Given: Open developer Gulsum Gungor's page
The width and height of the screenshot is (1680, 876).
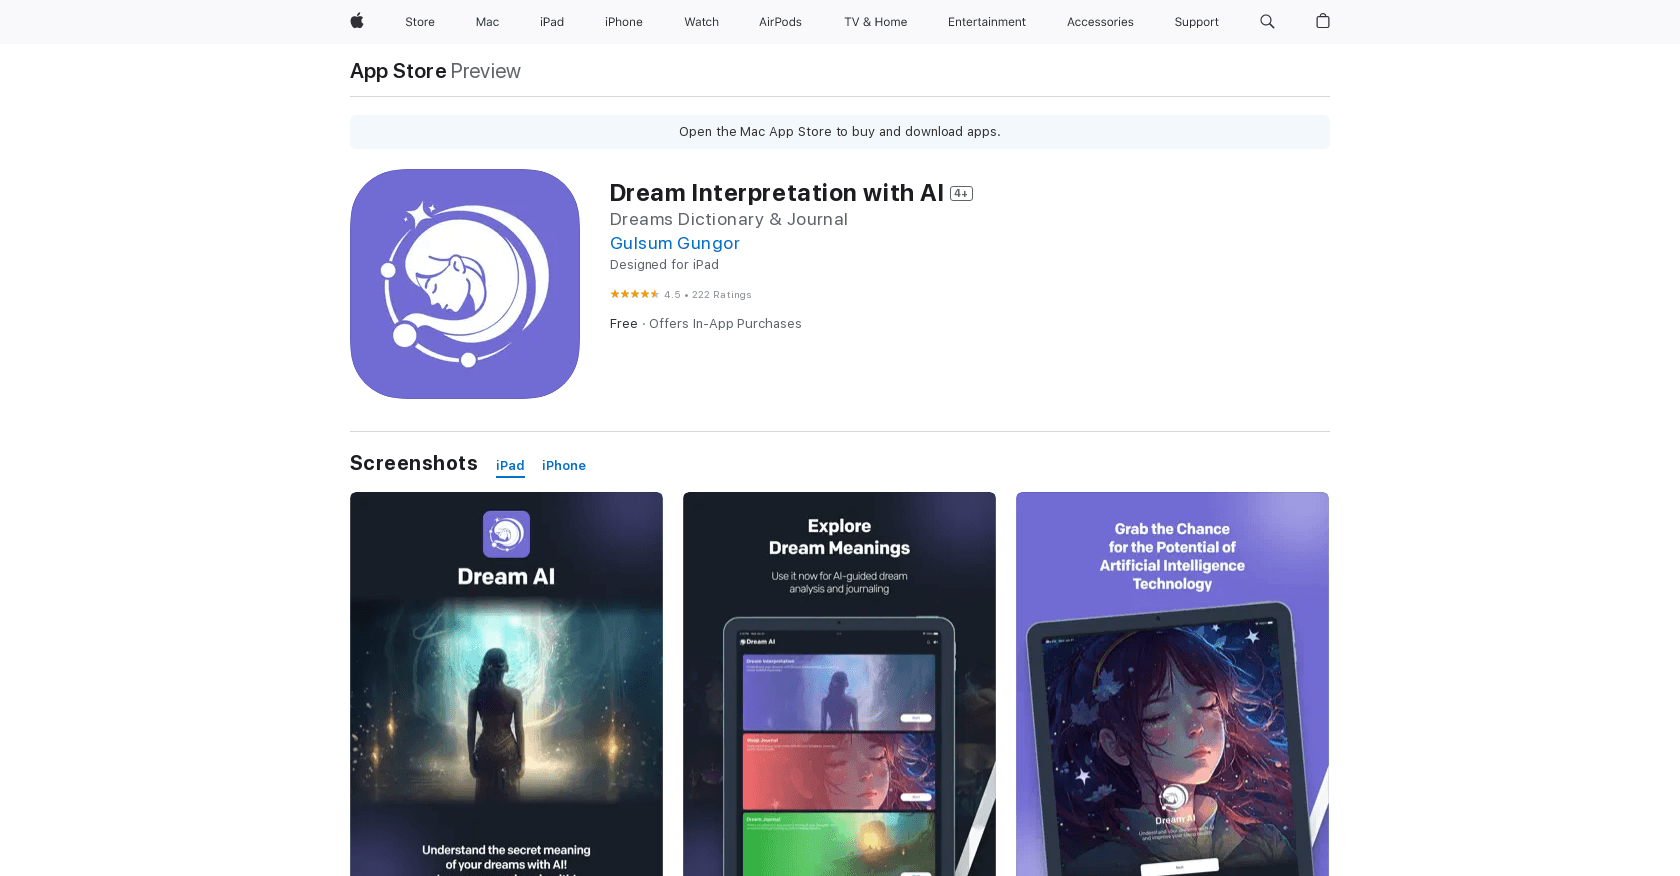Looking at the screenshot, I should pyautogui.click(x=675, y=243).
